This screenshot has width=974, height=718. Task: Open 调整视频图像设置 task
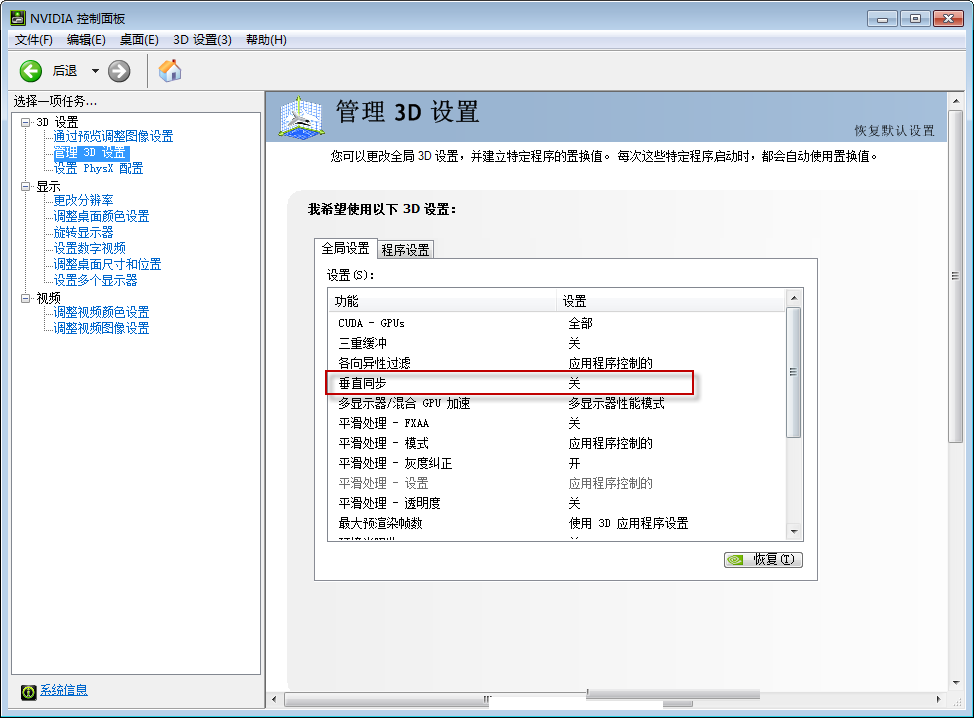point(101,328)
